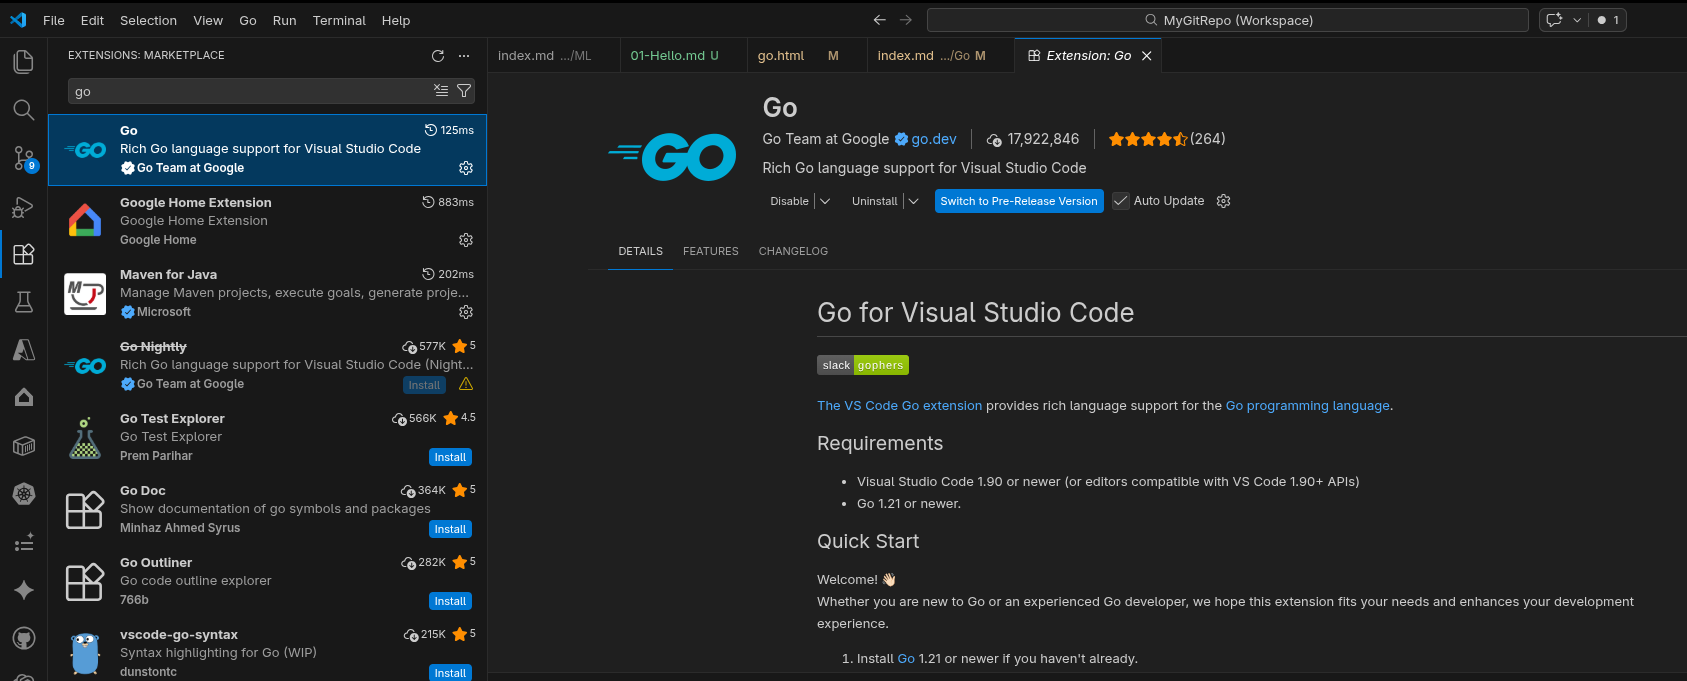The image size is (1687, 681).
Task: Open the Search view in activity bar
Action: click(x=23, y=110)
